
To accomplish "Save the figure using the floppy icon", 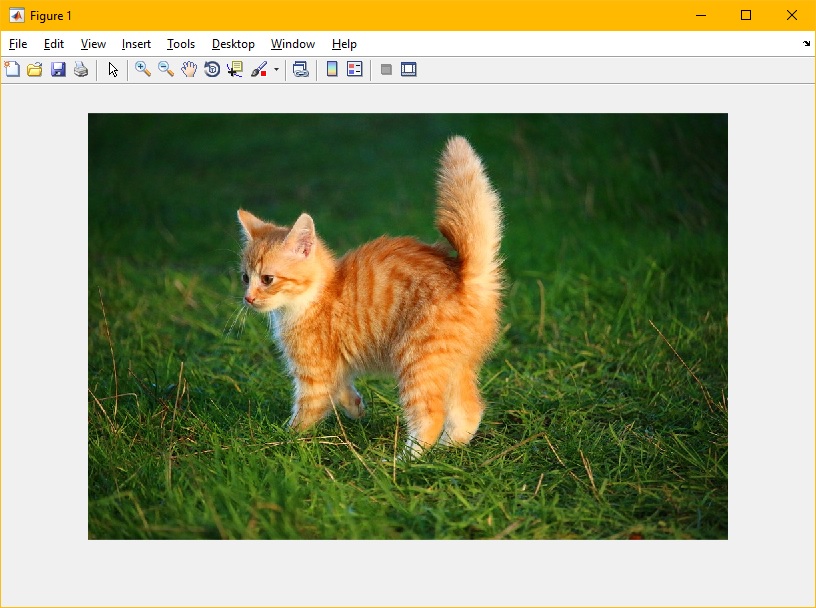I will point(58,70).
